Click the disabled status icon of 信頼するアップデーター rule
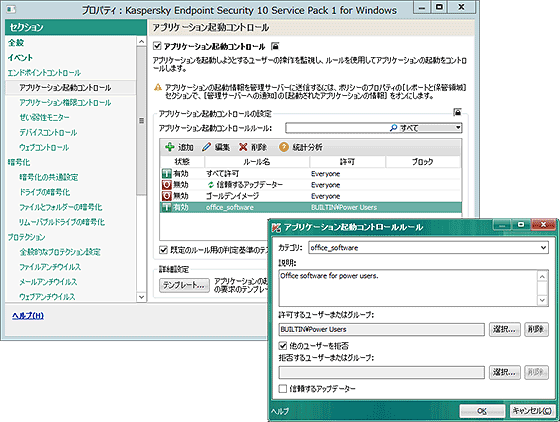 [x=166, y=185]
